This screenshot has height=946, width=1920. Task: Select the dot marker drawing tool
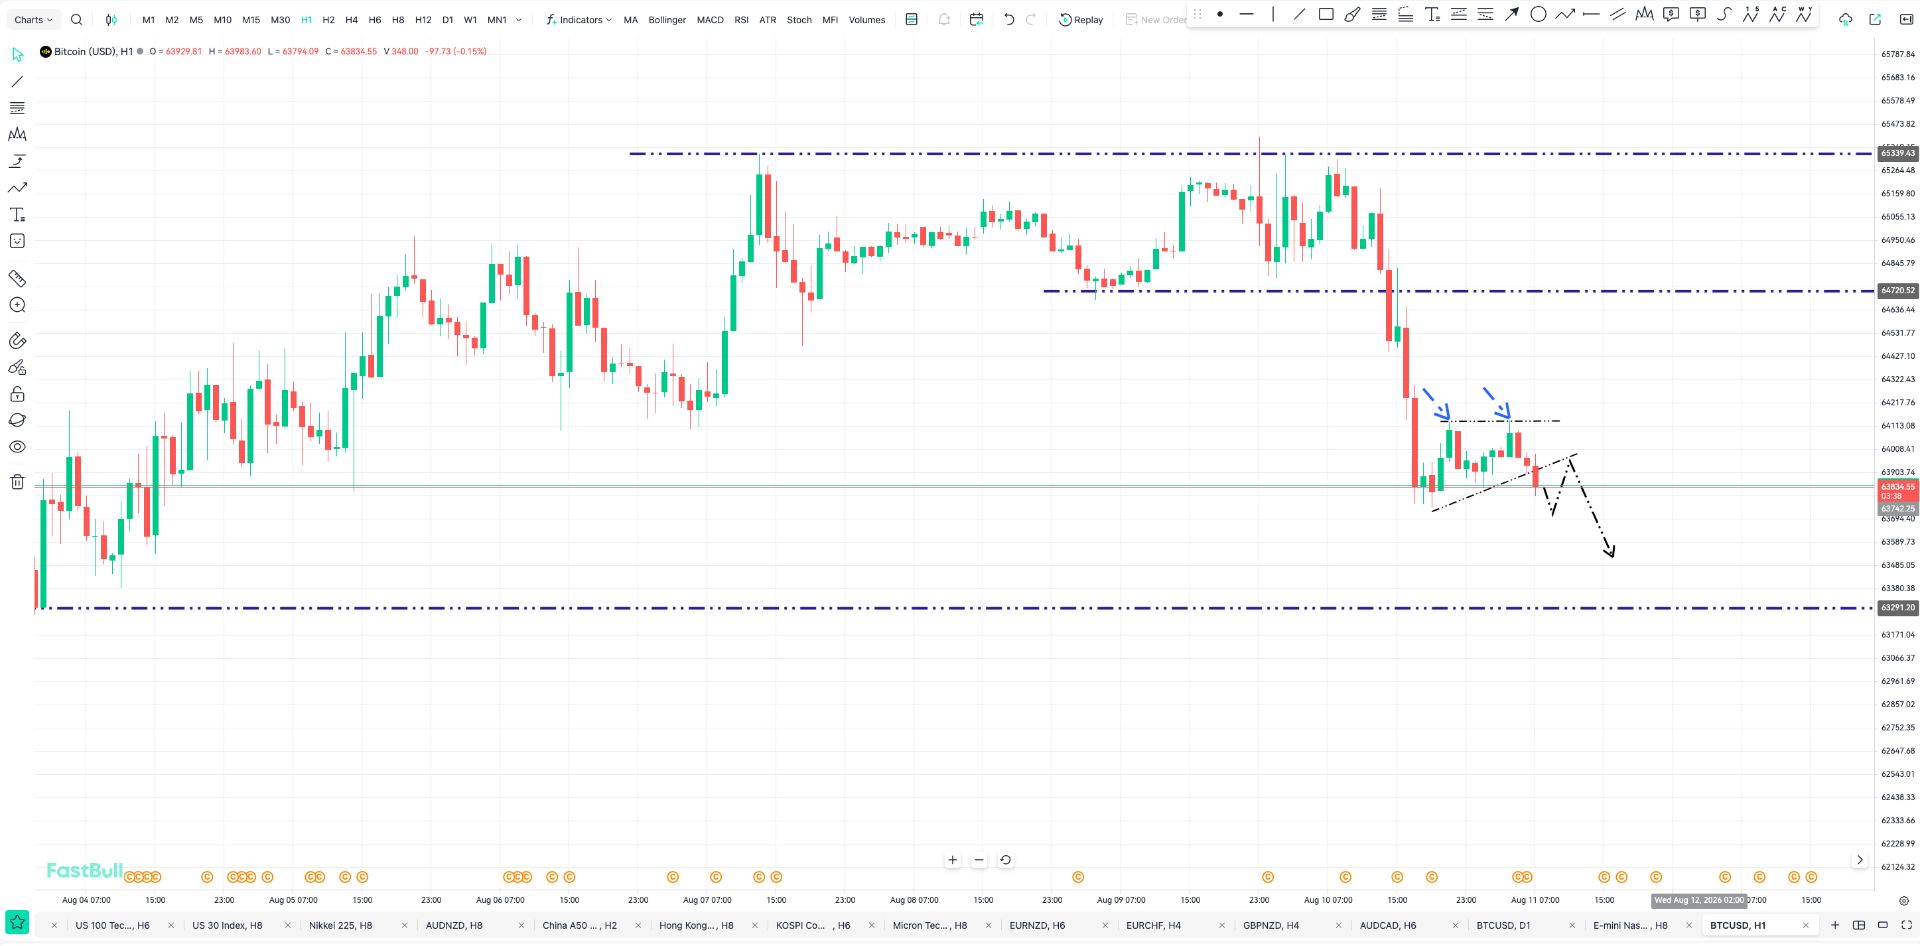[1220, 14]
